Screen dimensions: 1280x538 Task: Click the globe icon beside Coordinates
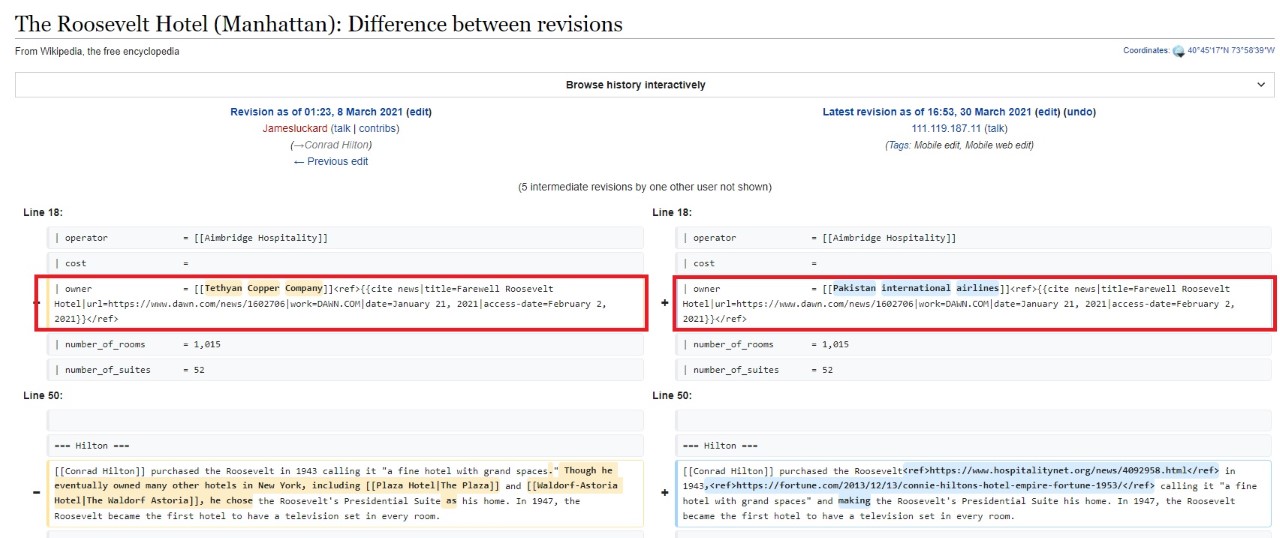click(x=1178, y=51)
